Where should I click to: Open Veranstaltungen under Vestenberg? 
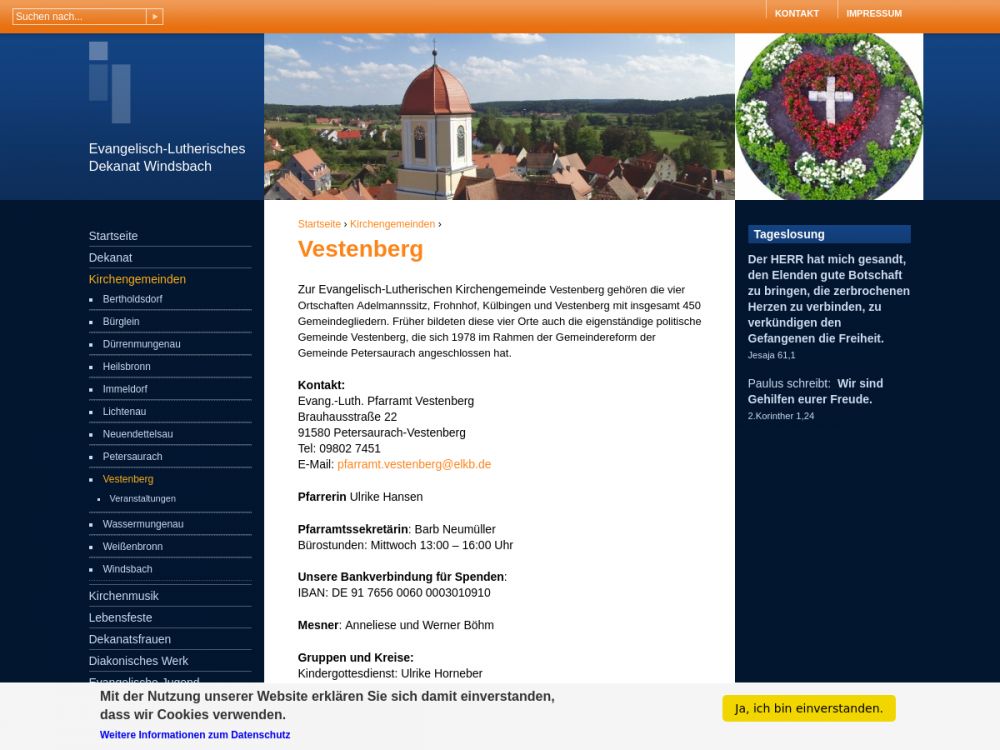(x=143, y=499)
